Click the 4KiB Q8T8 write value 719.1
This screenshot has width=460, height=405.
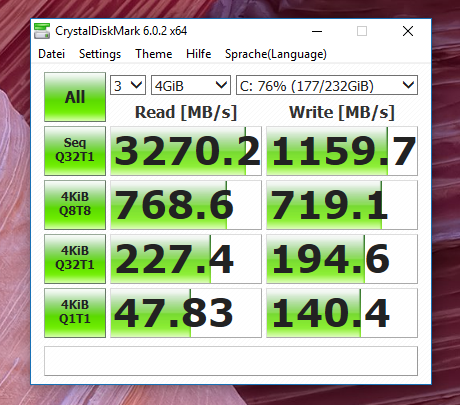pyautogui.click(x=342, y=205)
